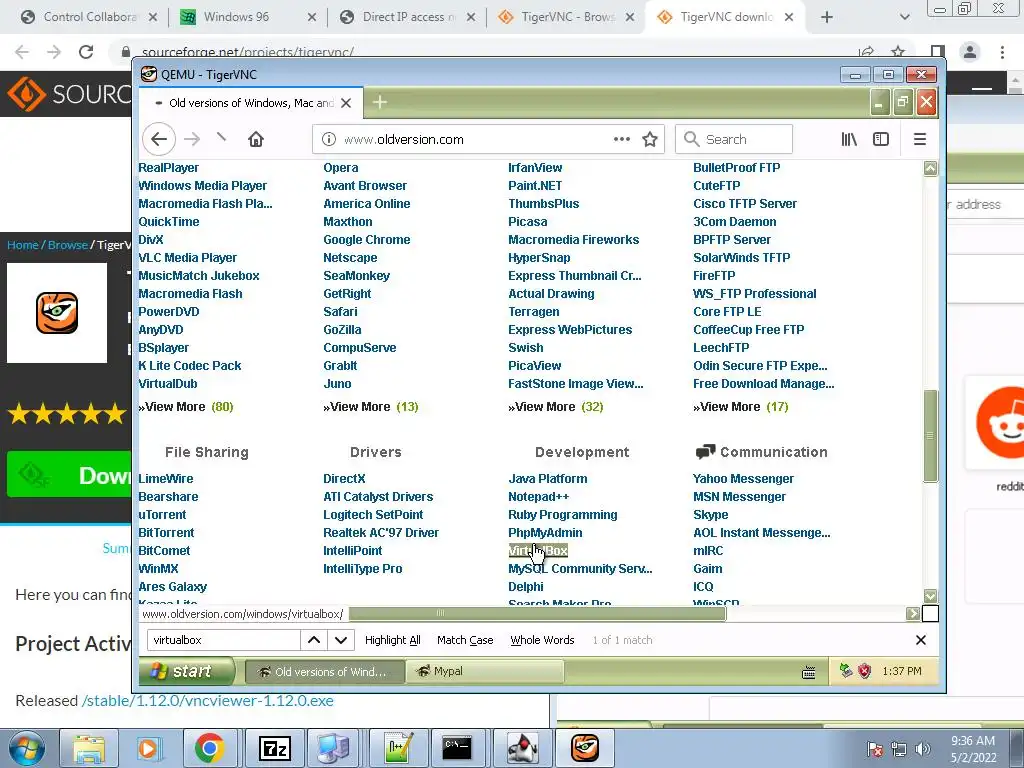The height and width of the screenshot is (768, 1024).
Task: Click the Mypal page vertical scrollbar thumb
Action: coord(930,436)
